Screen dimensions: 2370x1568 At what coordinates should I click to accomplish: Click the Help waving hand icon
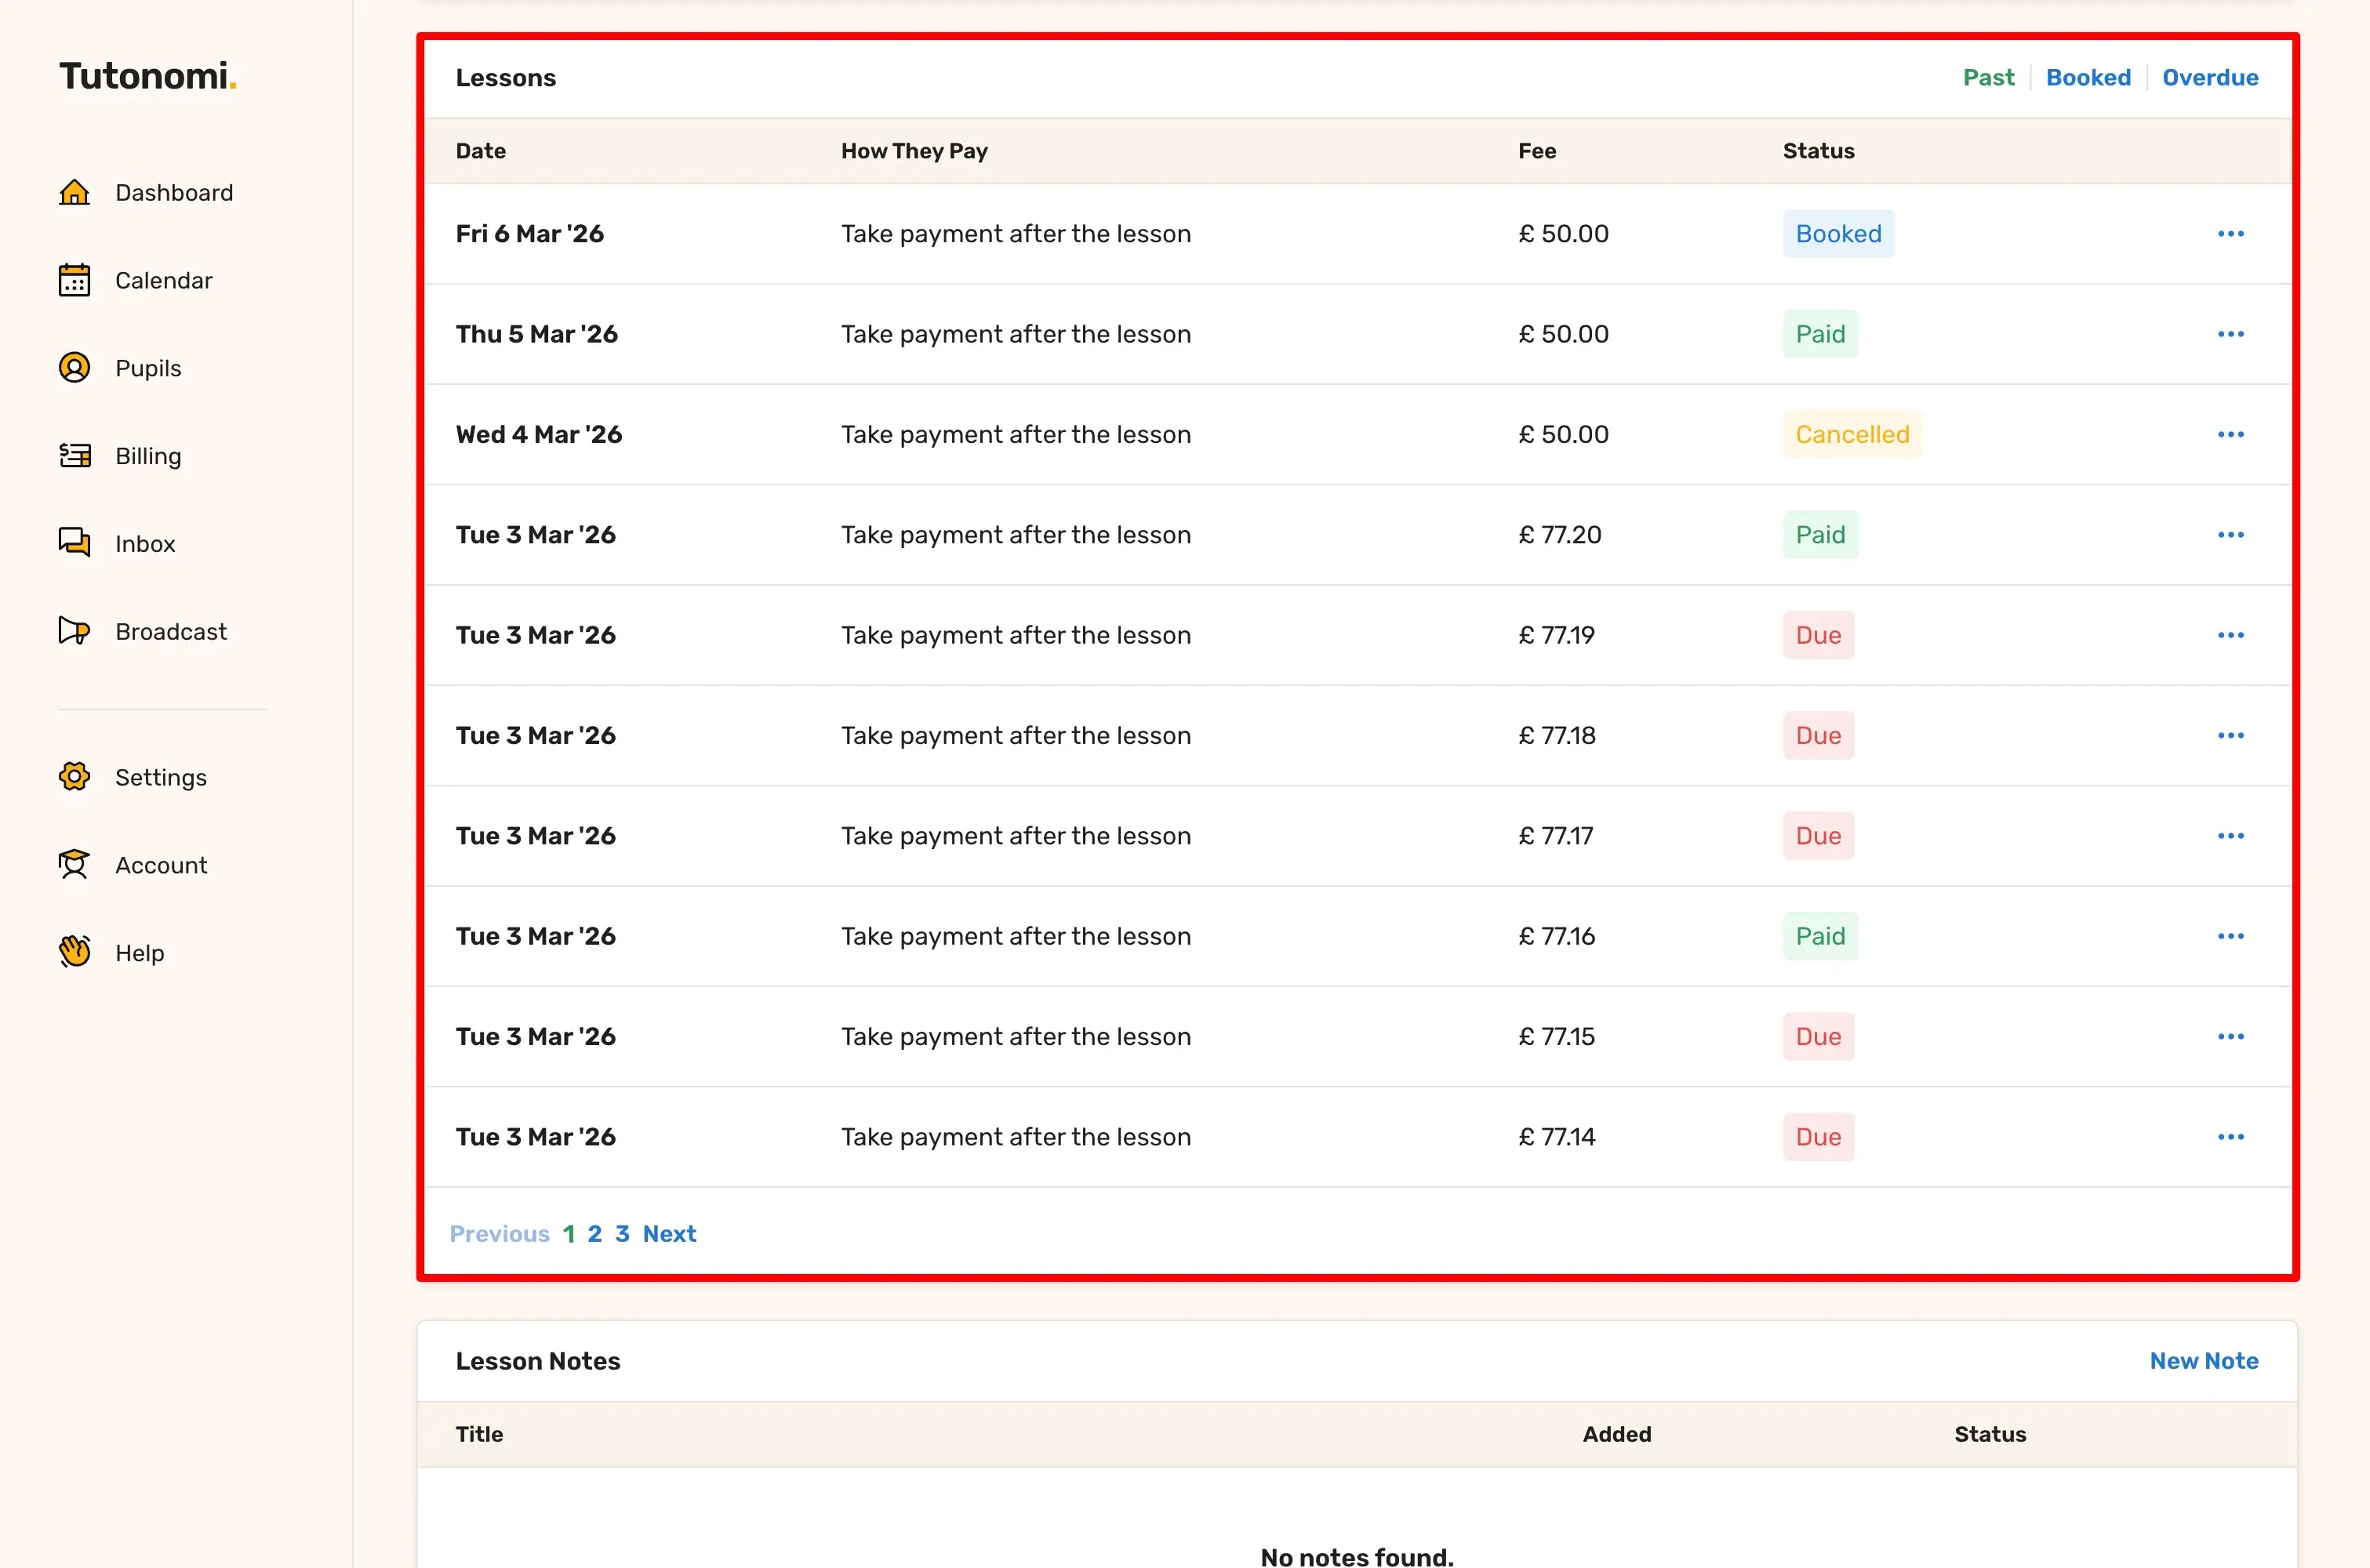point(74,952)
